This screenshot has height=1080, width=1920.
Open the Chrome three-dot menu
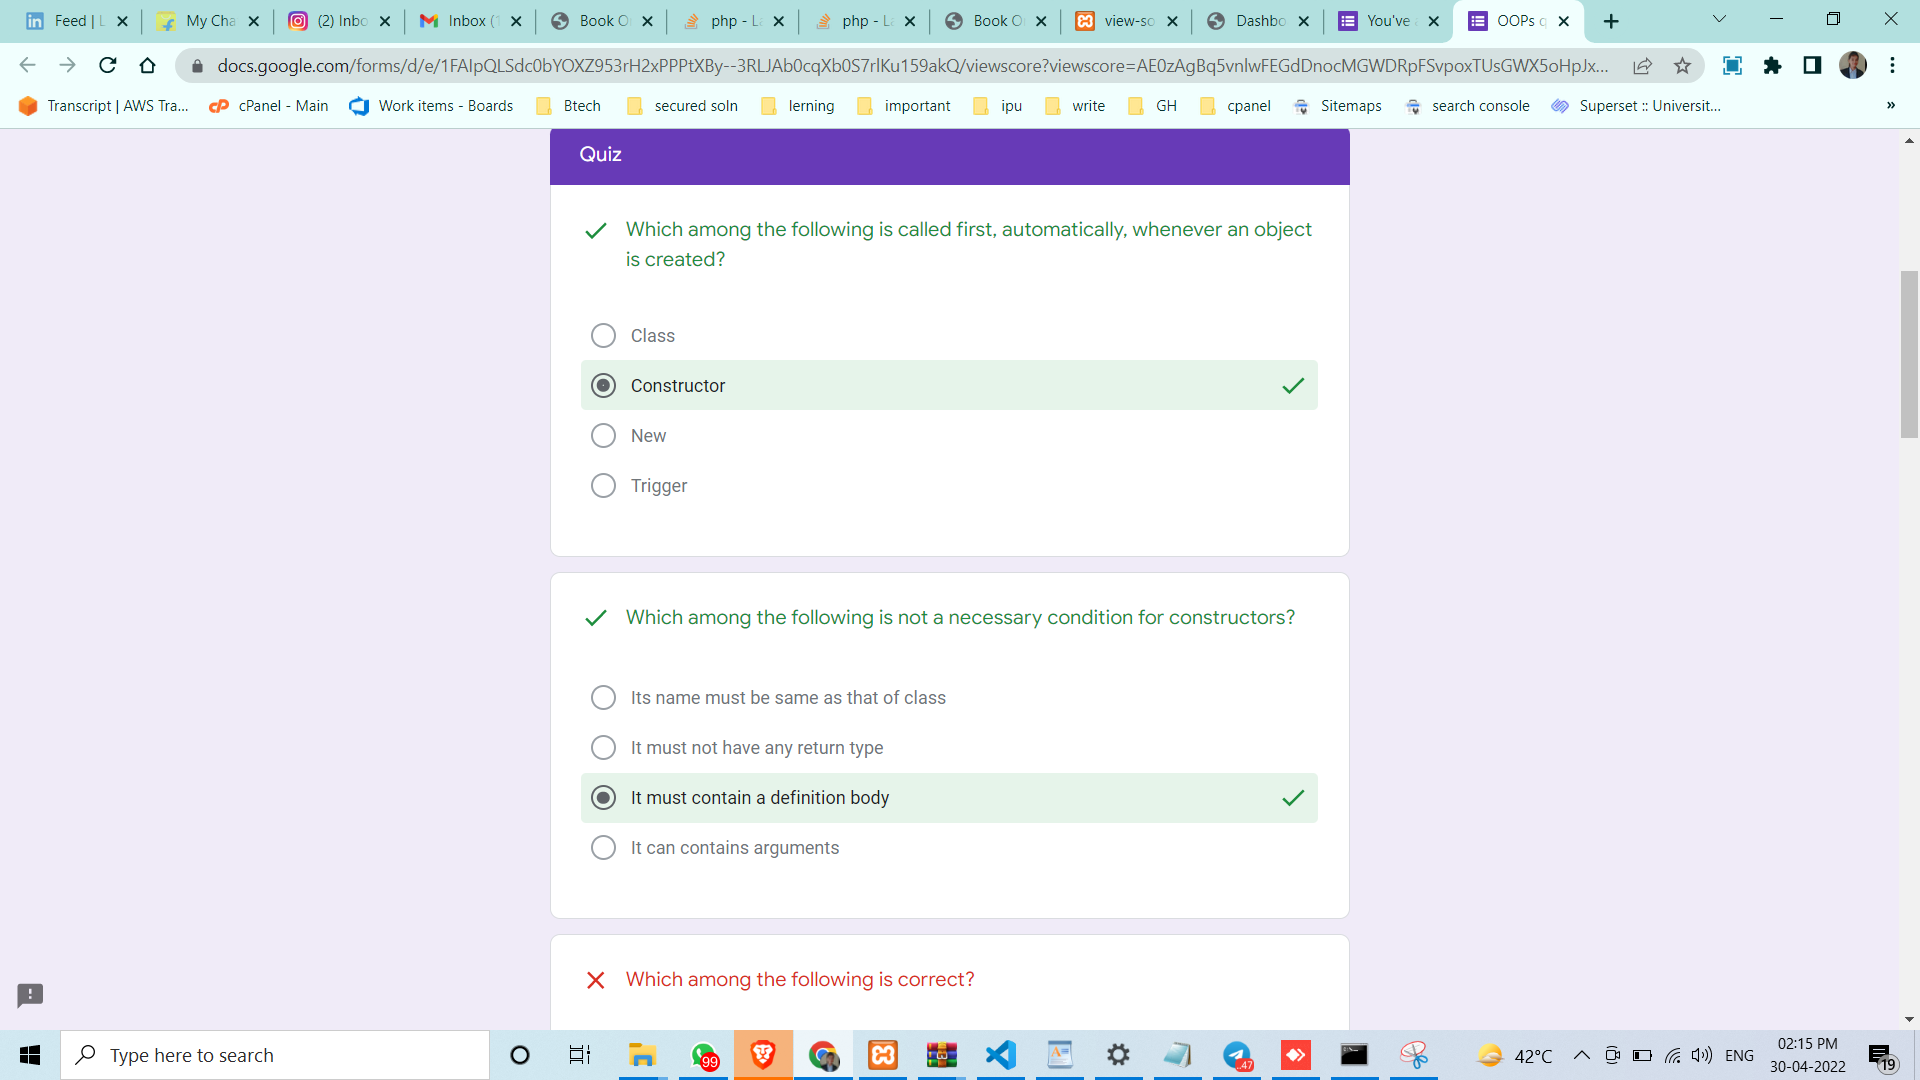pyautogui.click(x=1892, y=66)
